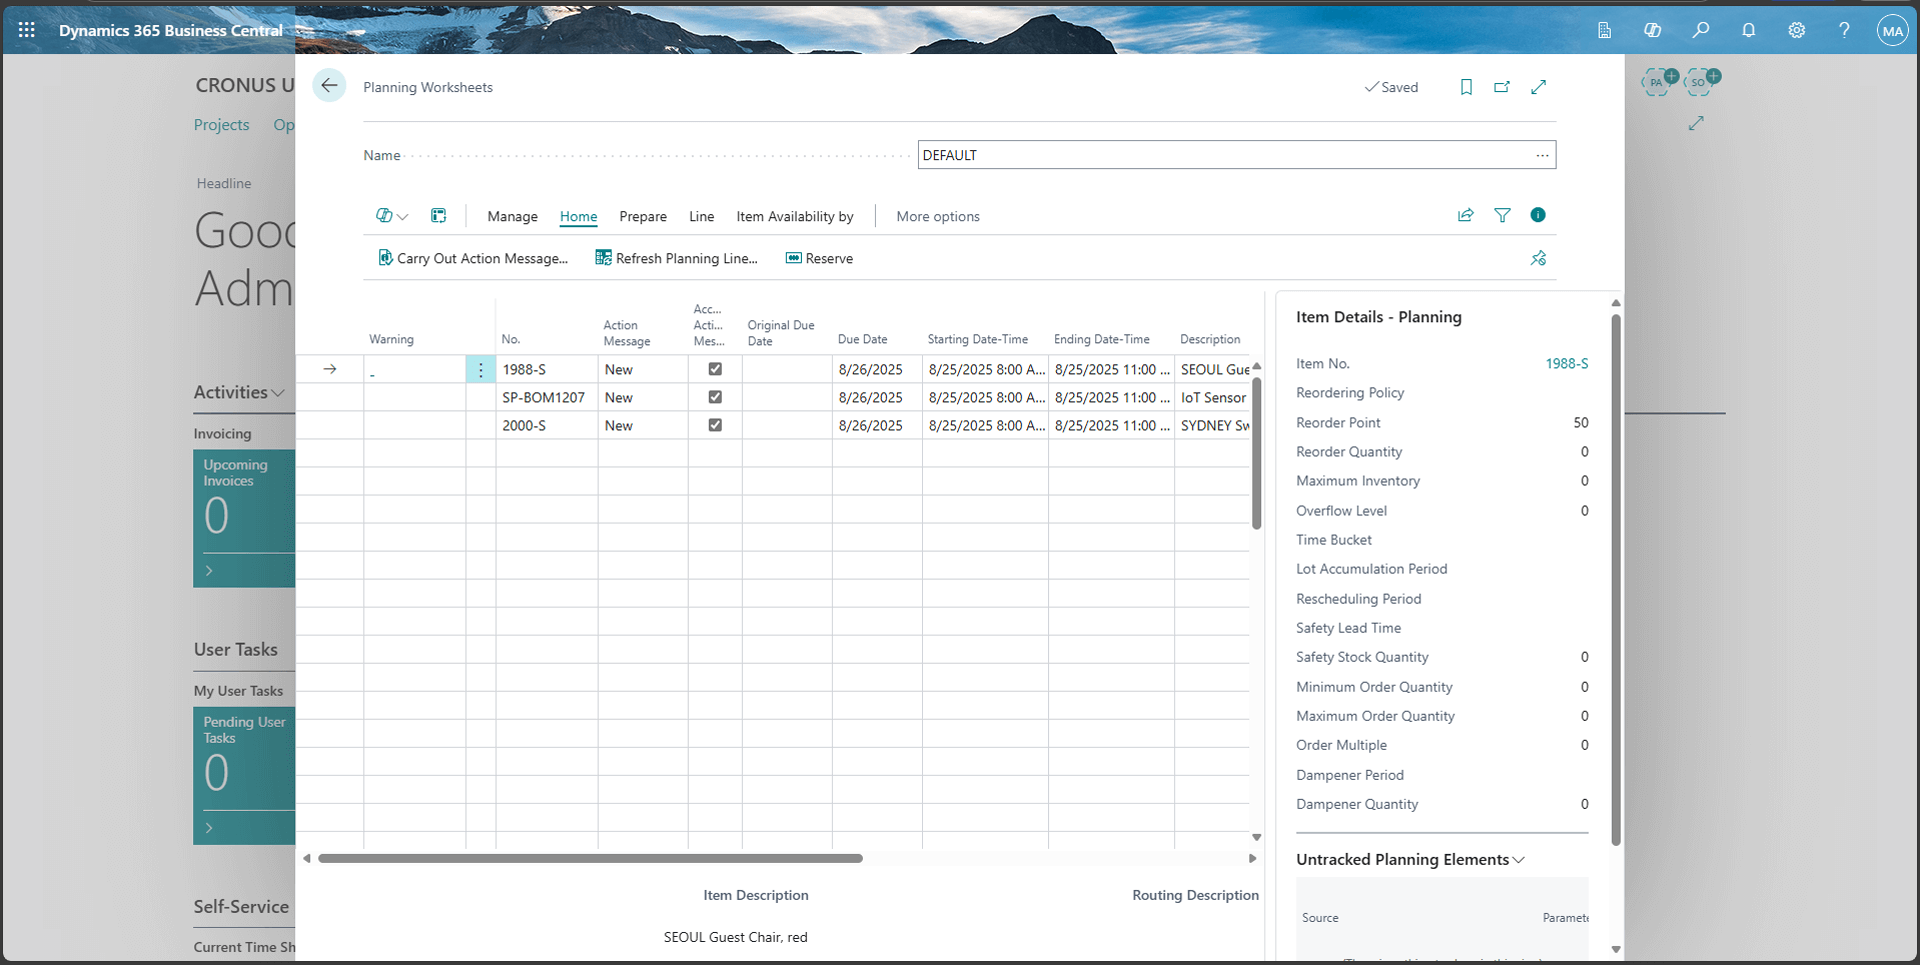Click the Help question mark icon
This screenshot has width=1920, height=965.
[x=1845, y=30]
